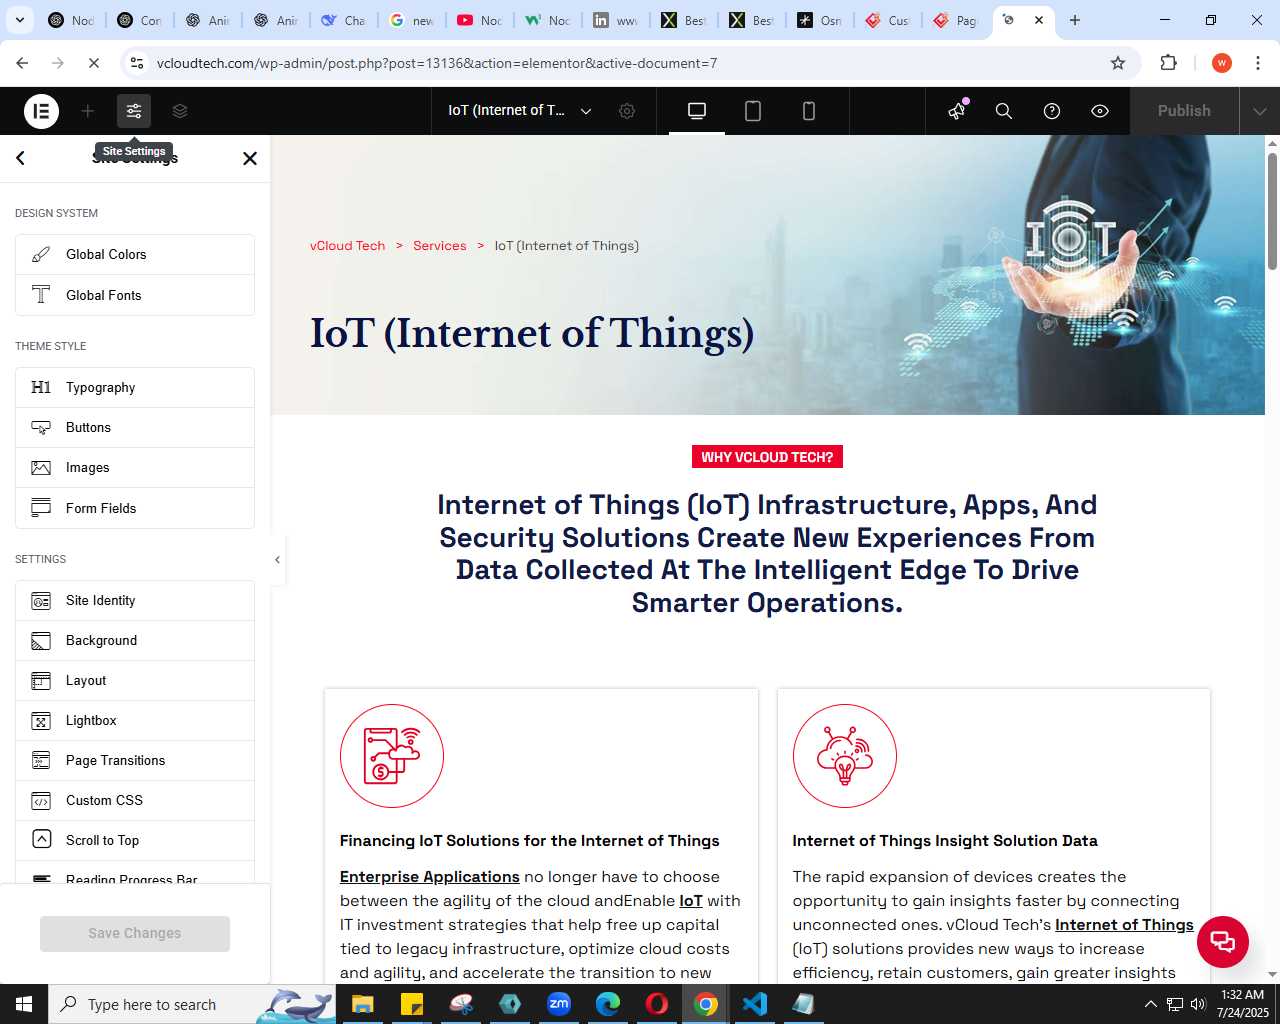Open Visual Studio Code from taskbar
The width and height of the screenshot is (1280, 1024).
pos(755,1004)
